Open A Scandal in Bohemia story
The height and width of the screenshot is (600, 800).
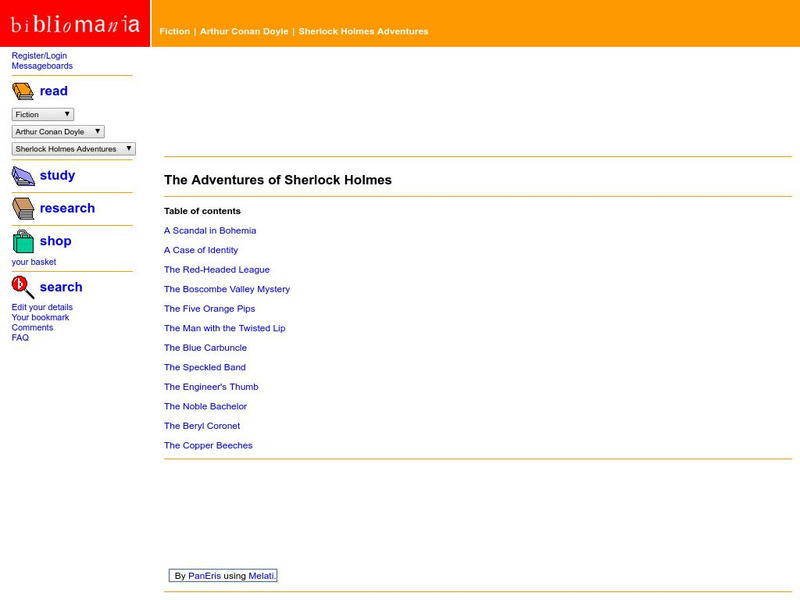[210, 231]
